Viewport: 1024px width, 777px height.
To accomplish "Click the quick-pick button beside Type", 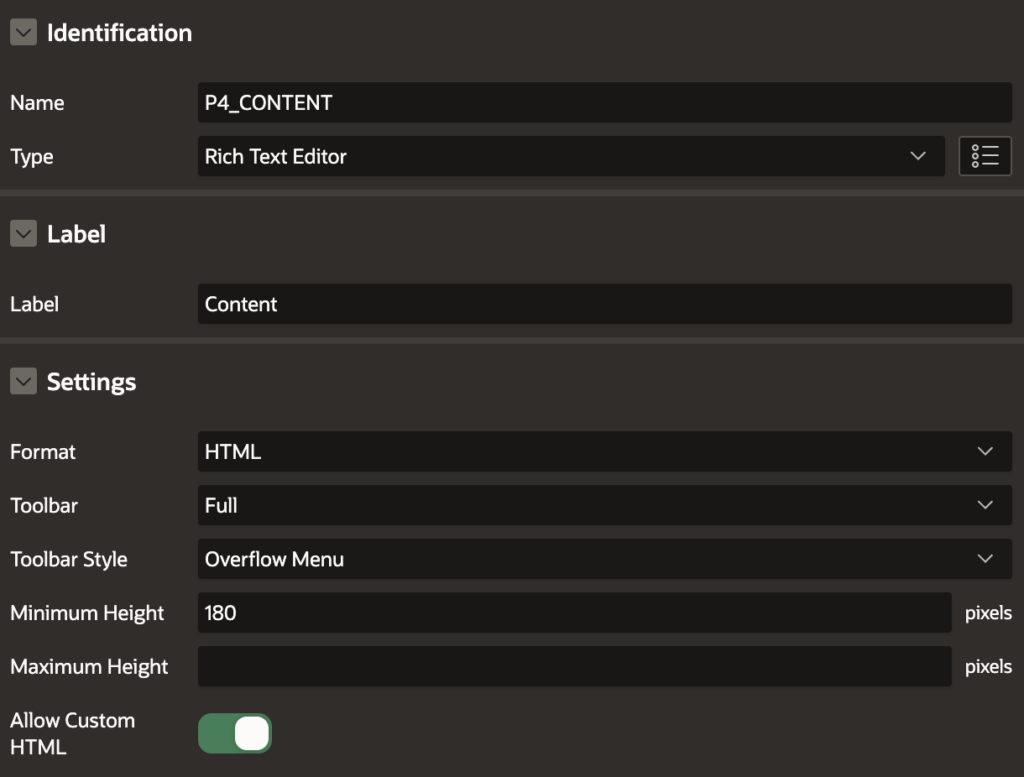I will pos(985,156).
